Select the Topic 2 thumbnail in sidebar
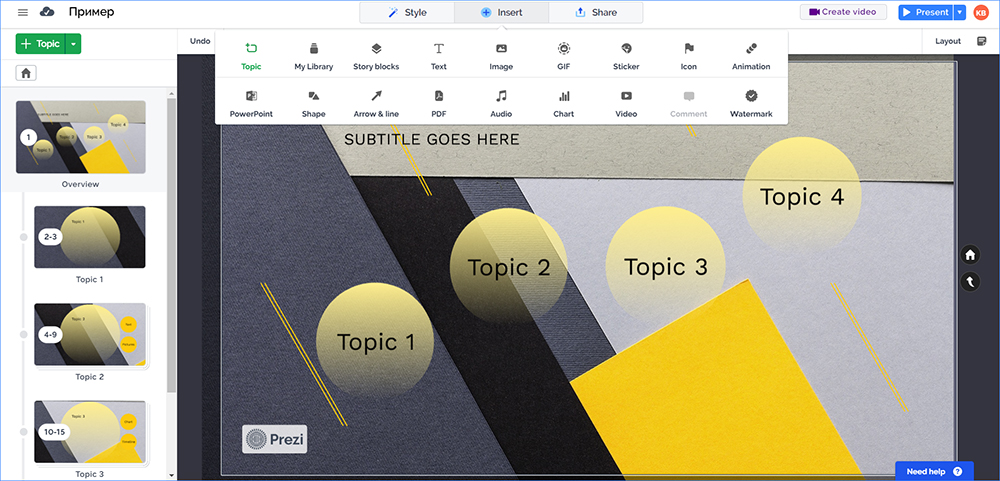The height and width of the screenshot is (481, 1000). click(x=90, y=335)
